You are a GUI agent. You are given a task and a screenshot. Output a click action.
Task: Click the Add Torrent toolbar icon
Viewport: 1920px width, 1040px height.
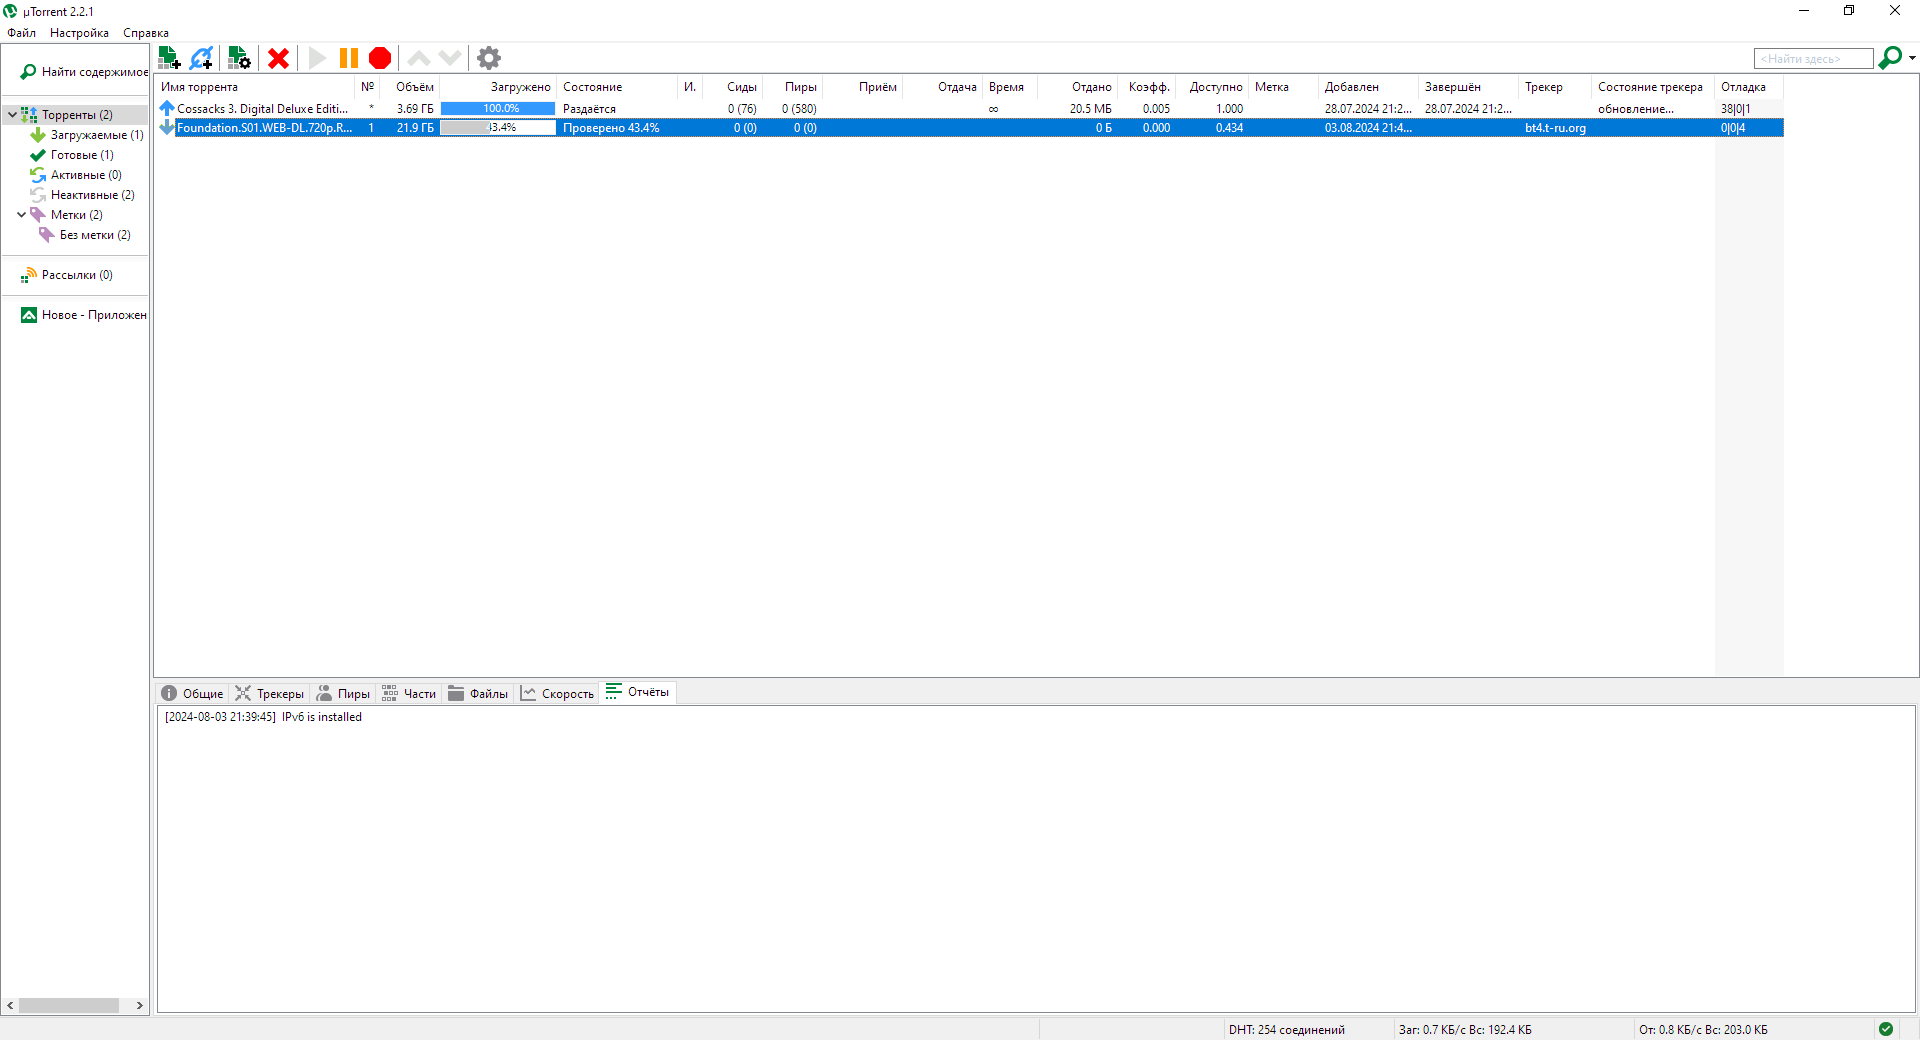[x=169, y=58]
